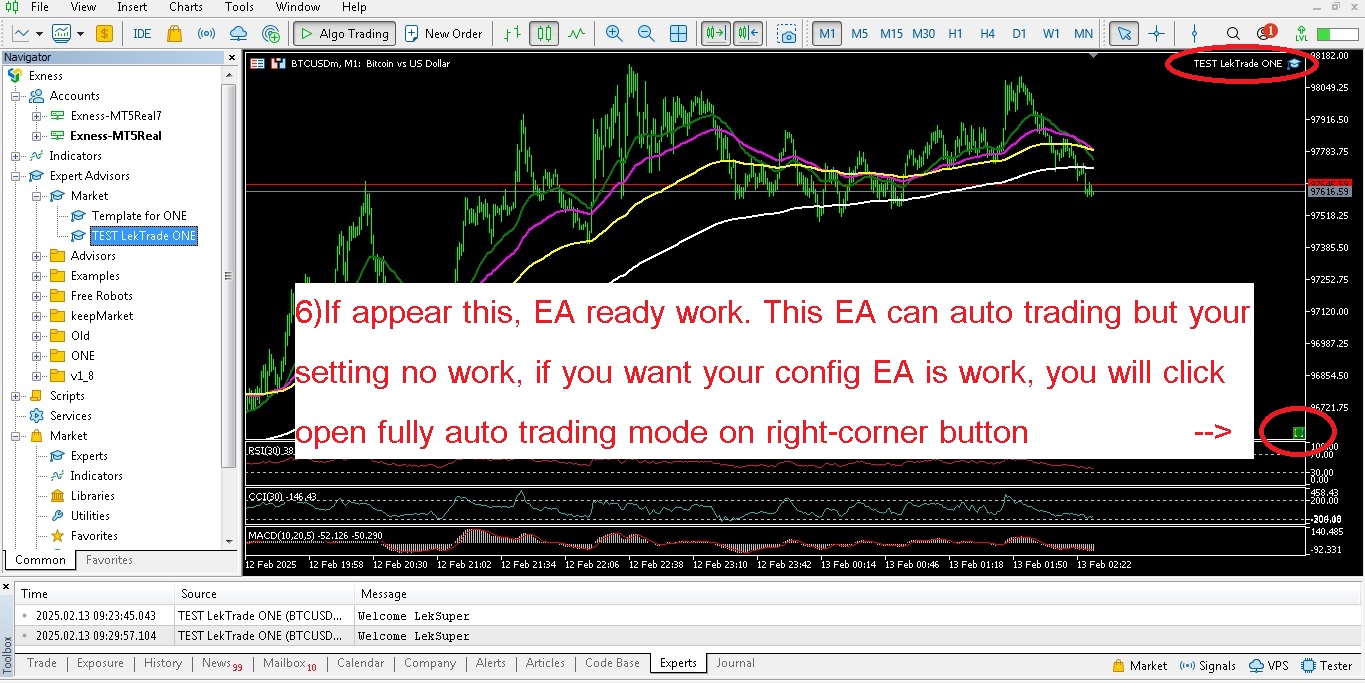1365x683 pixels.
Task: Collapse the Accounts tree node
Action: point(16,96)
